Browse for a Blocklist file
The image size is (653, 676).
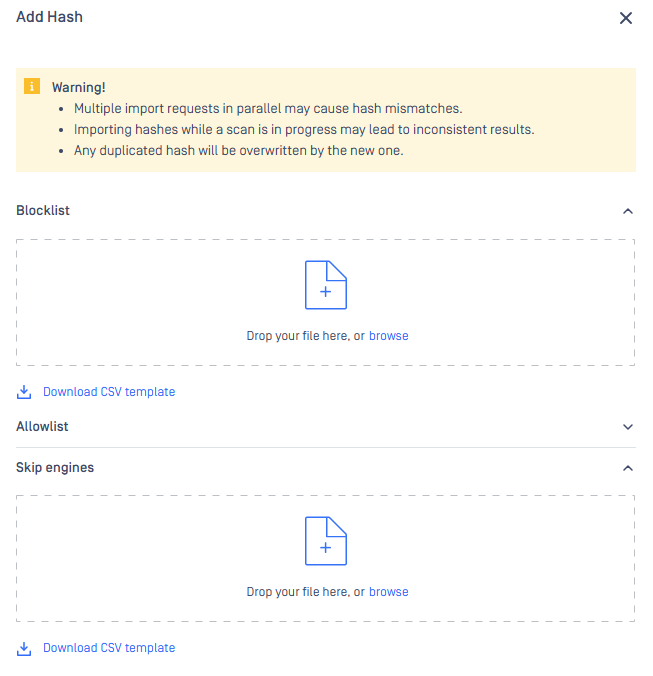[x=388, y=336]
